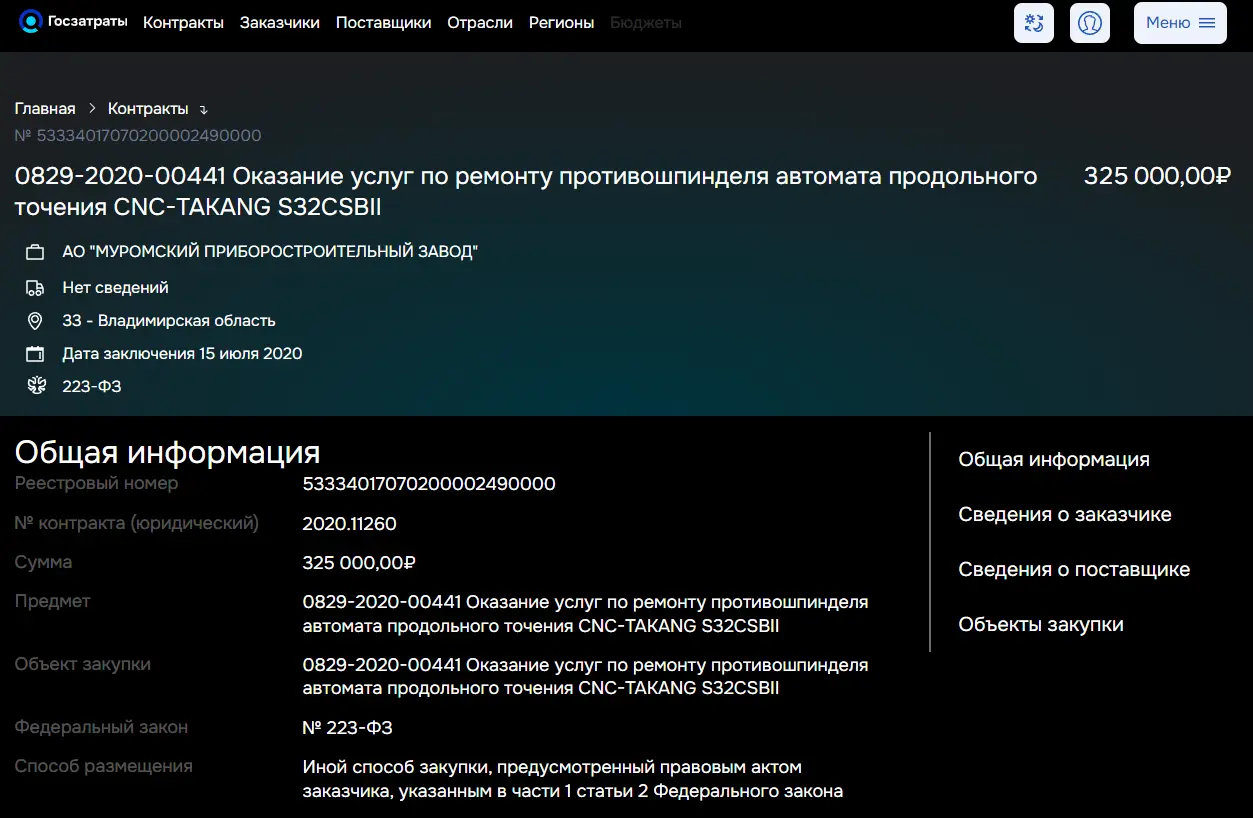1253x818 pixels.
Task: Click the Общая информация section heading
Action: pyautogui.click(x=167, y=452)
